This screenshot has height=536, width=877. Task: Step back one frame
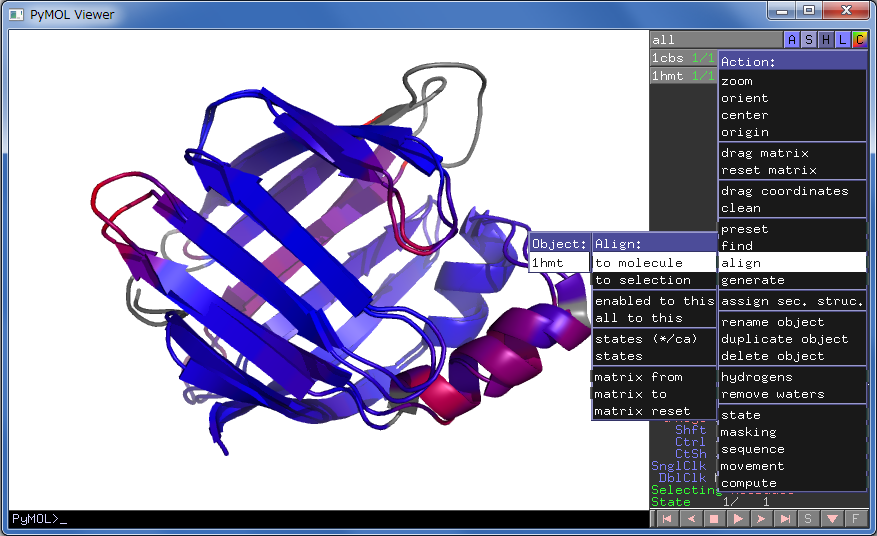(690, 519)
